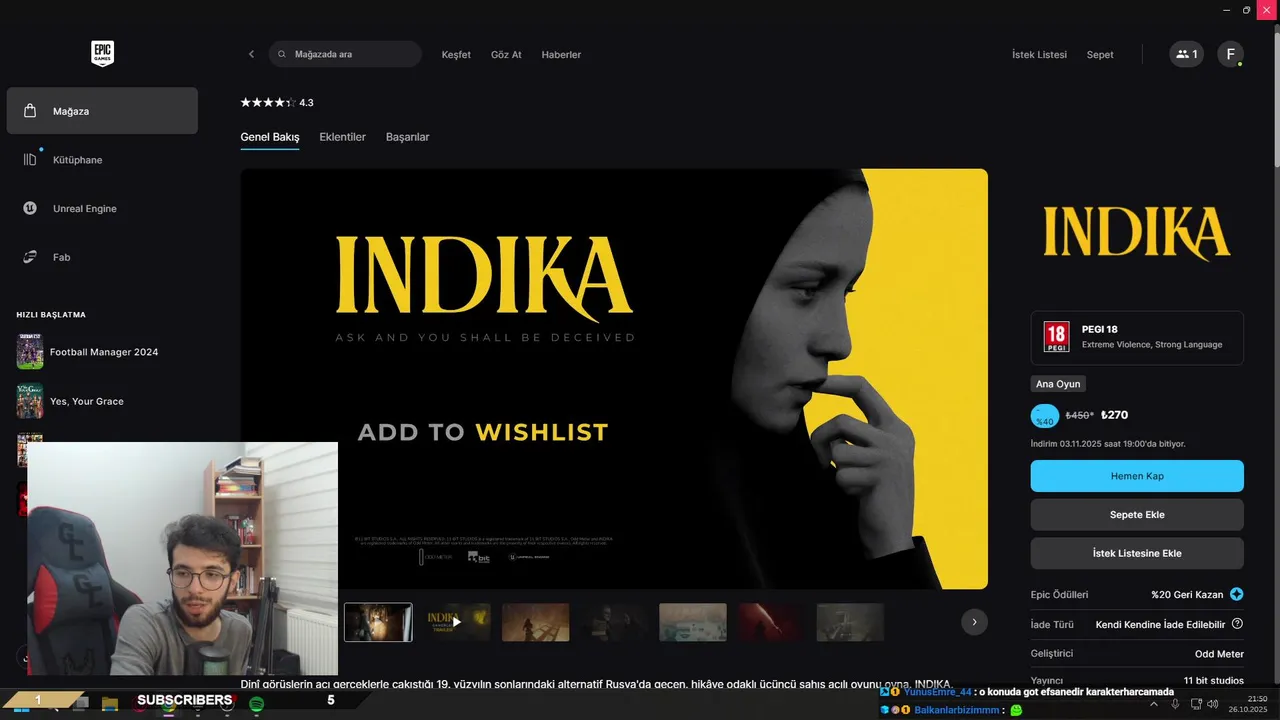Click the Hemen Kap buy button
This screenshot has height=720, width=1280.
click(x=1137, y=476)
